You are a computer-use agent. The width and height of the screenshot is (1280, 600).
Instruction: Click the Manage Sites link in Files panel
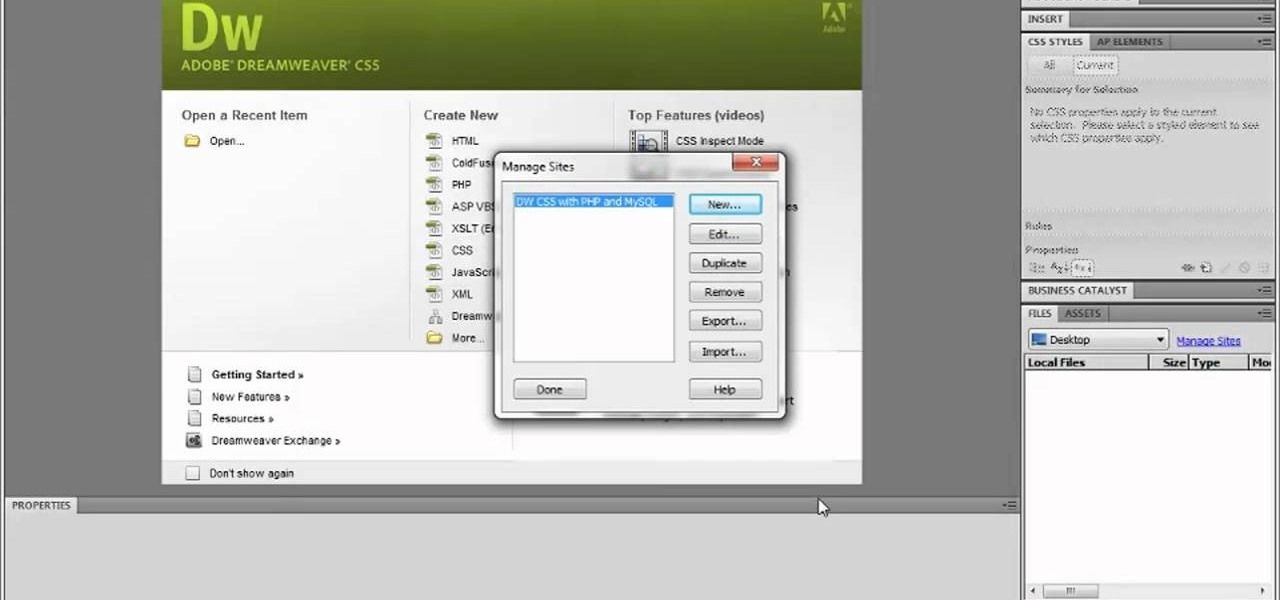[x=1208, y=341]
